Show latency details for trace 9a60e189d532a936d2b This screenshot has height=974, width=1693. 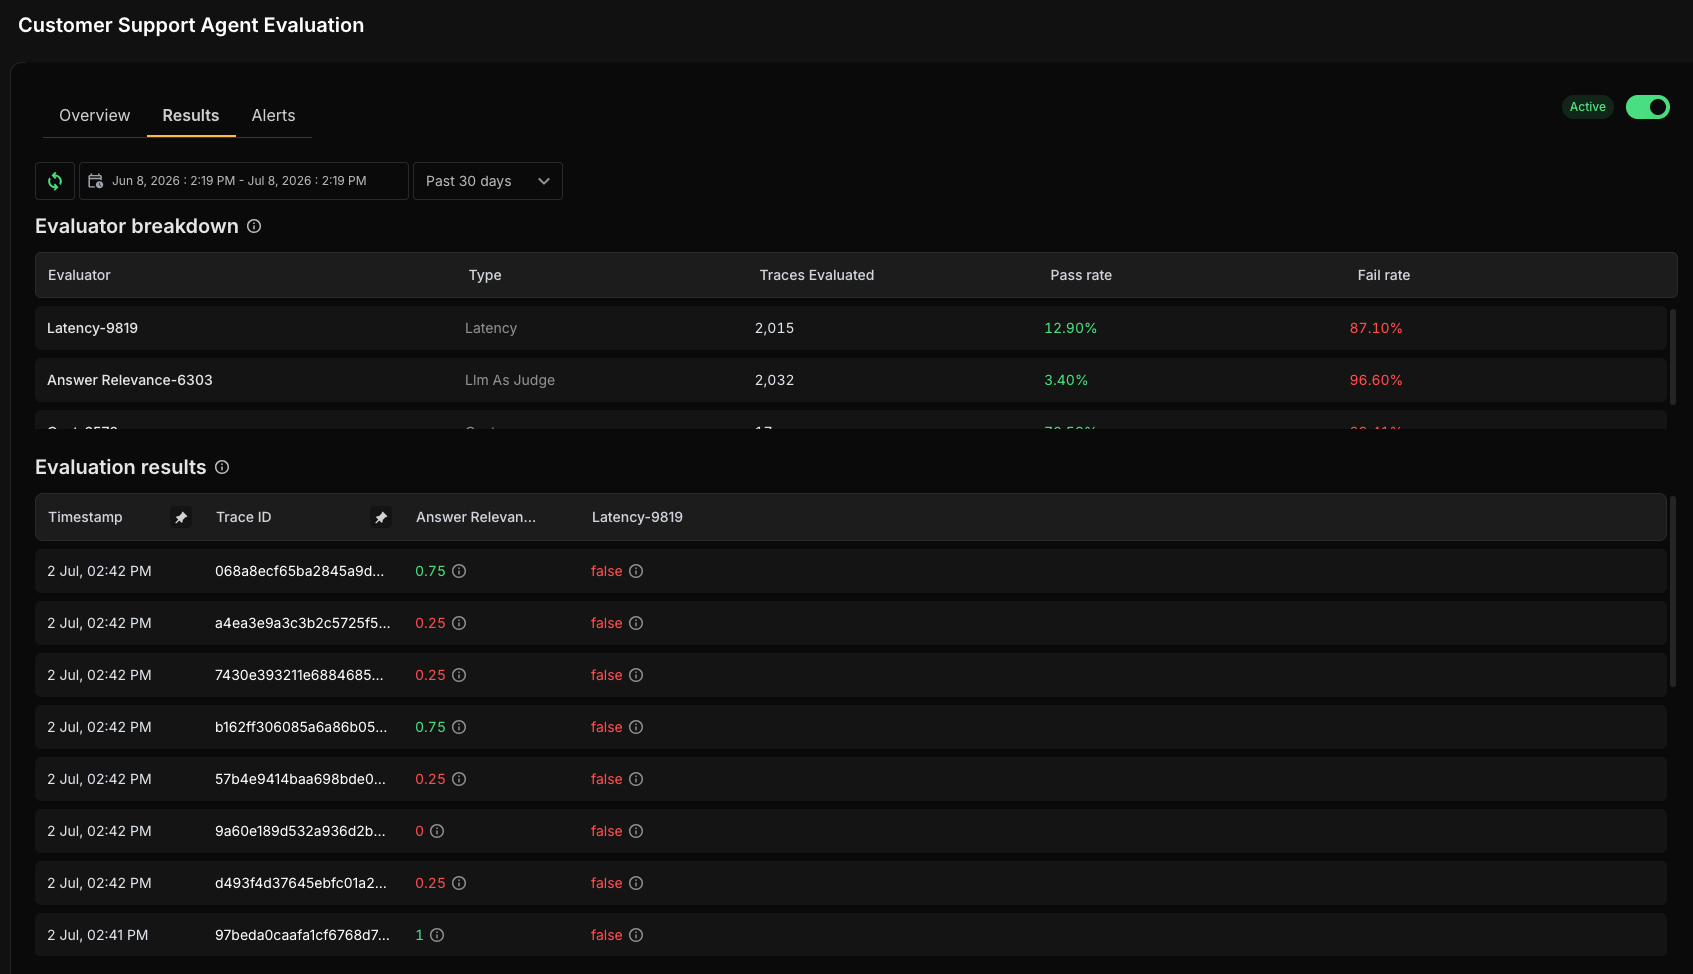click(x=636, y=831)
